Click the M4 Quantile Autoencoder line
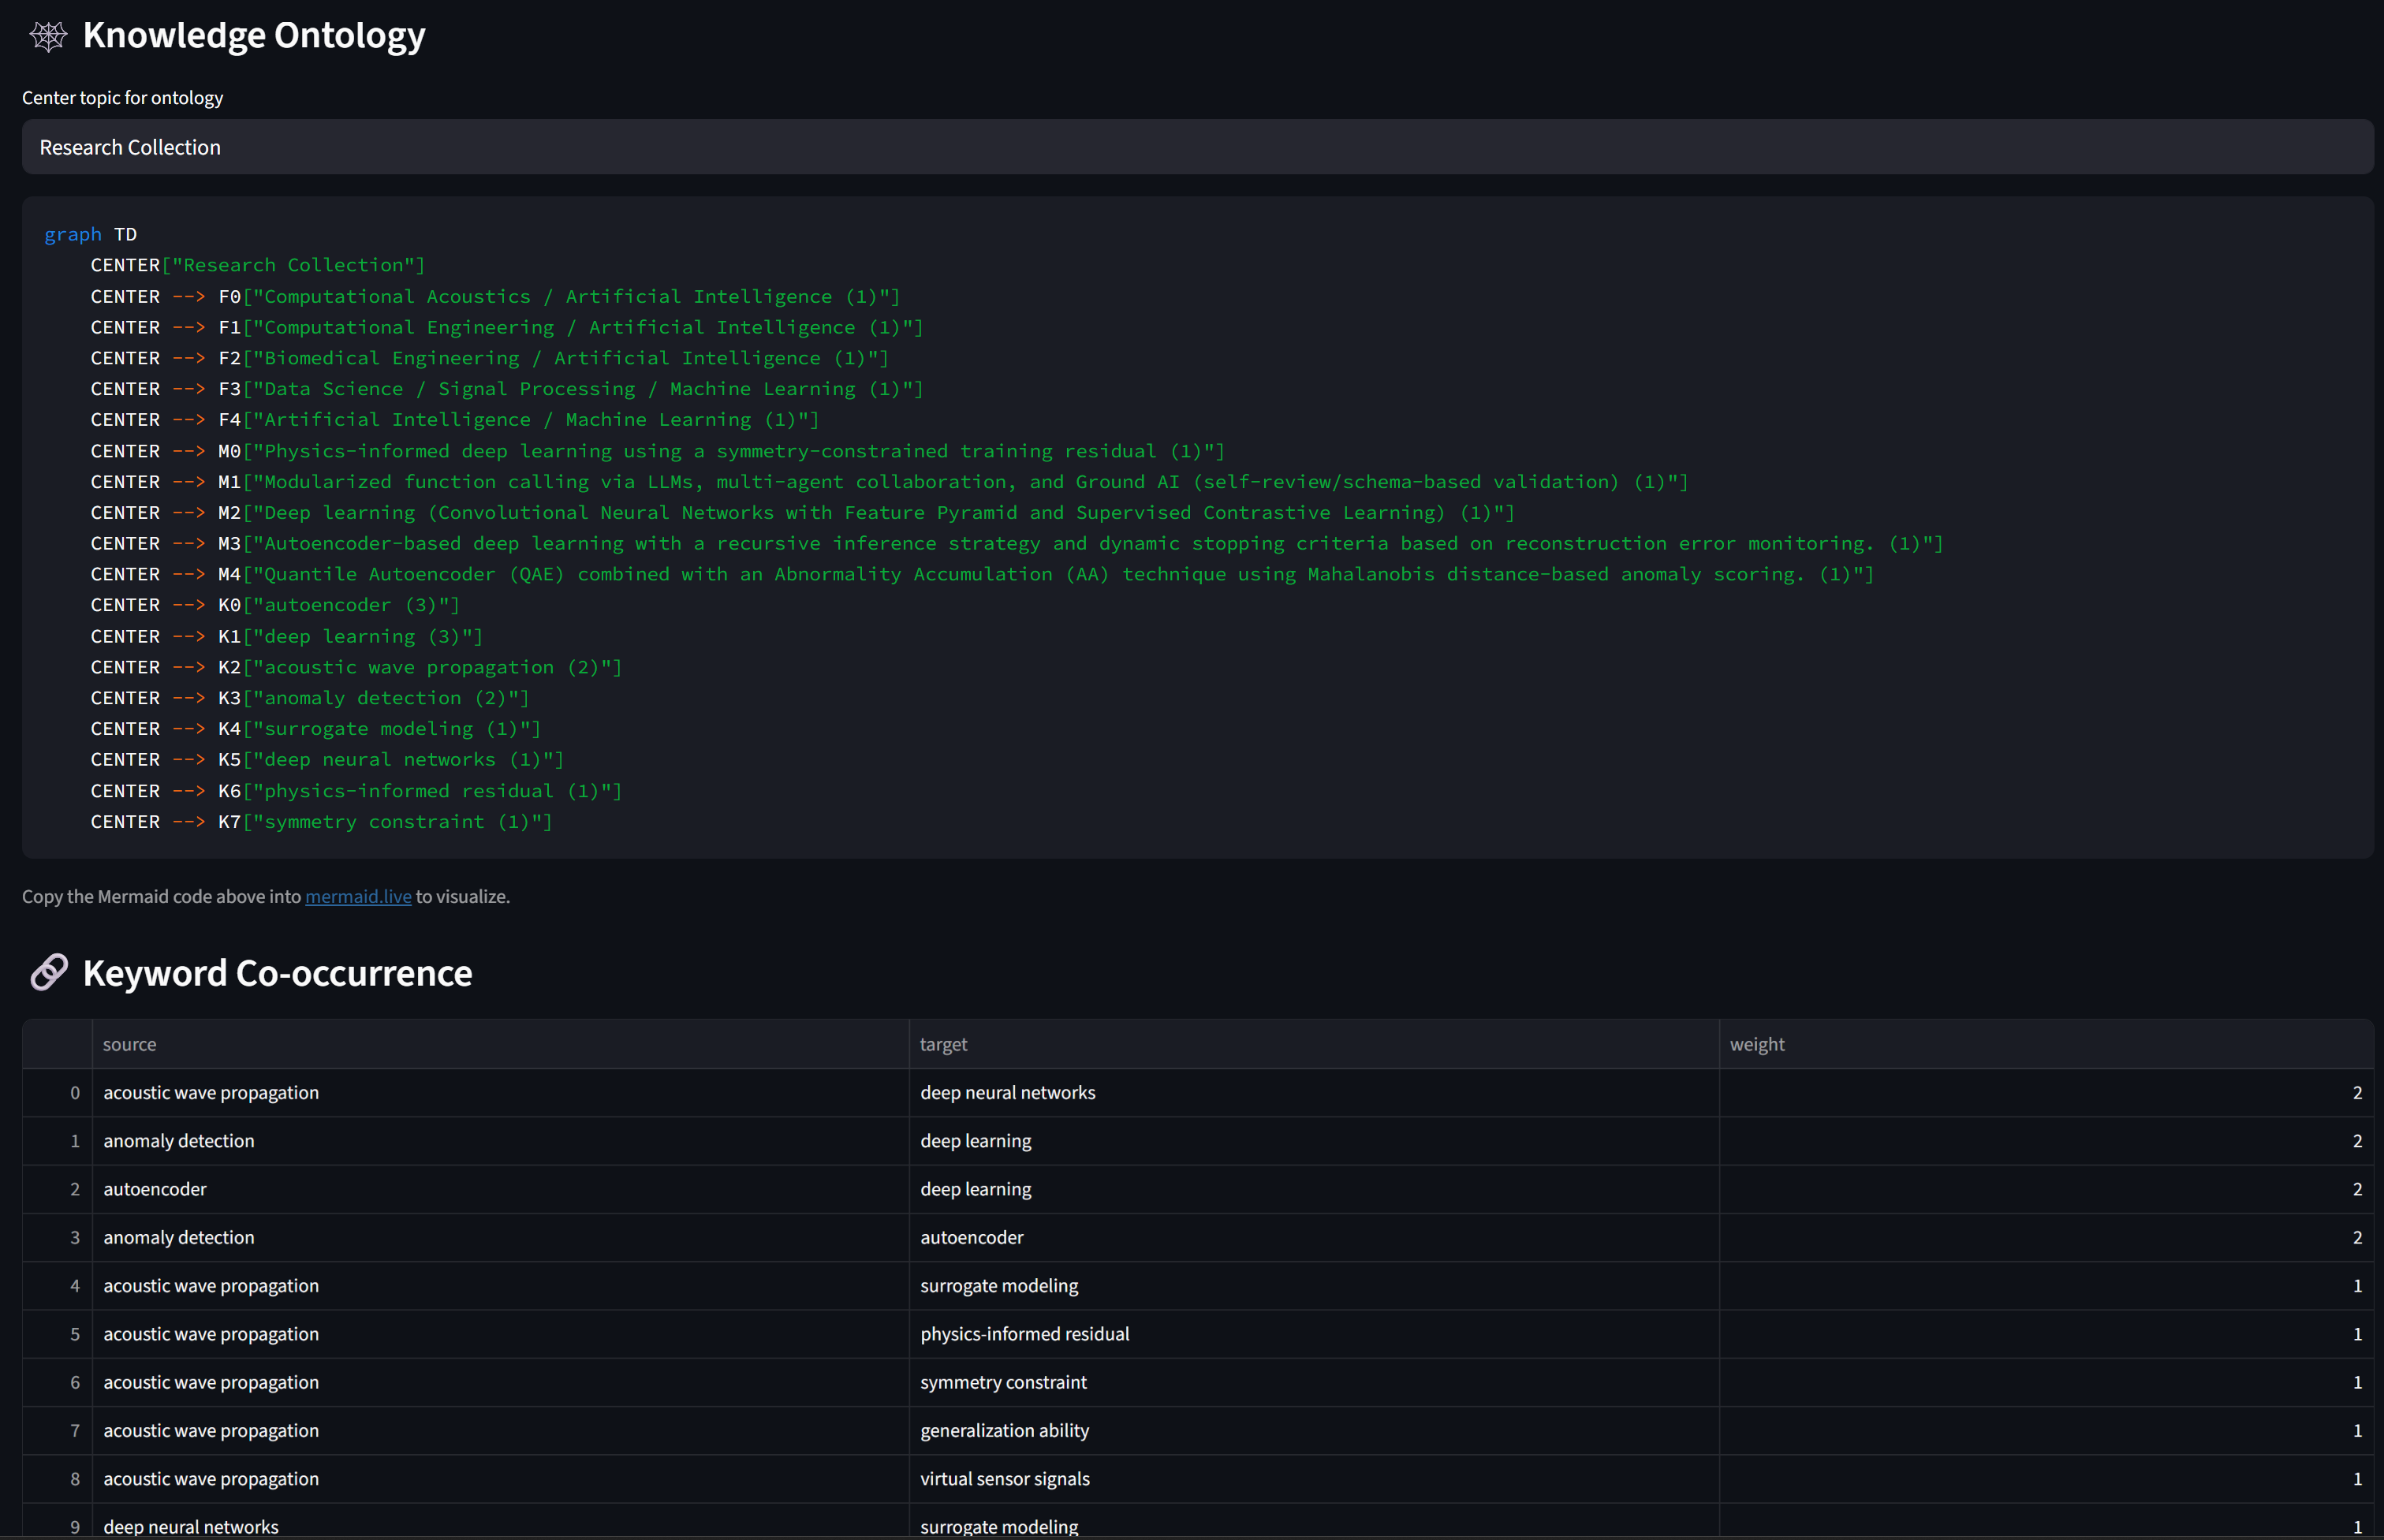 pos(983,574)
